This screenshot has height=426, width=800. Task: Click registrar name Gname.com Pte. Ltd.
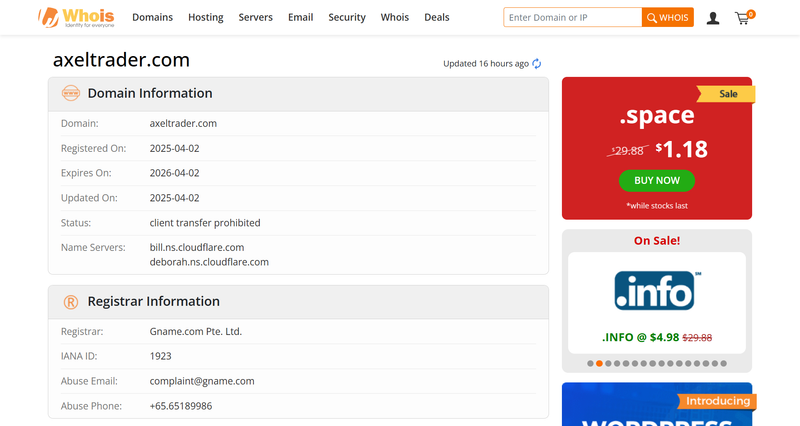(196, 332)
